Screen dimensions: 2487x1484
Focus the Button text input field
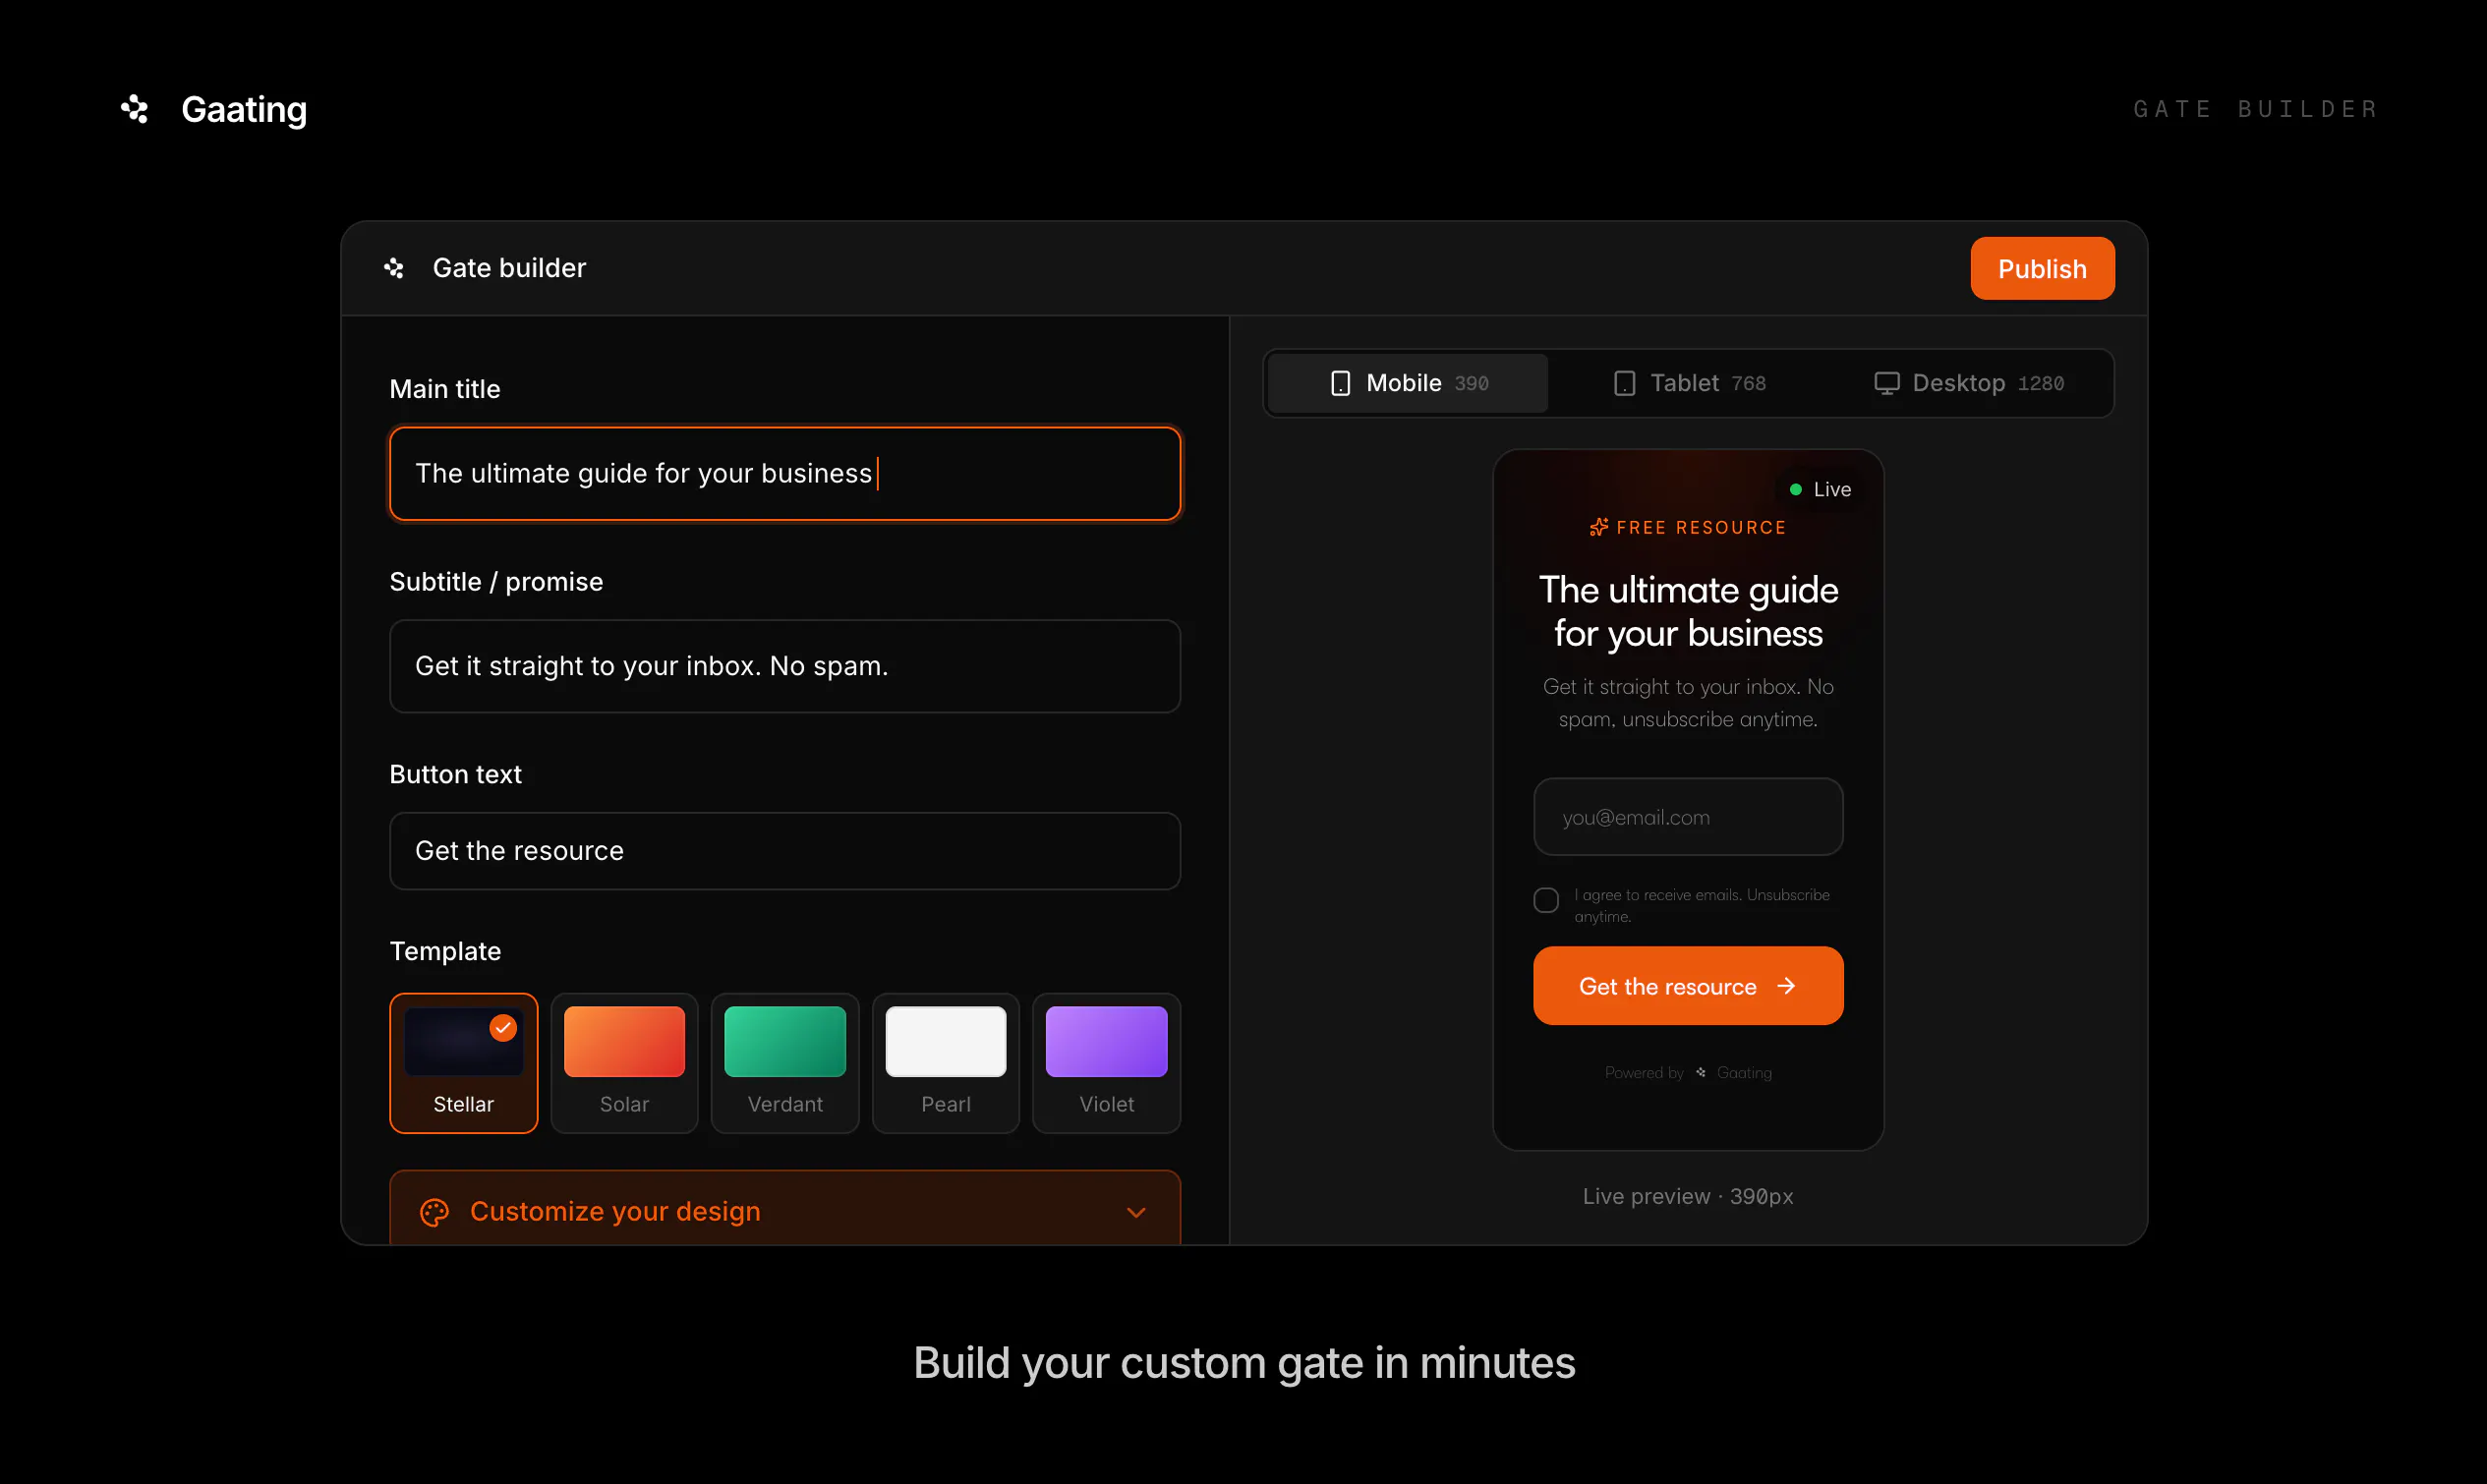click(785, 851)
